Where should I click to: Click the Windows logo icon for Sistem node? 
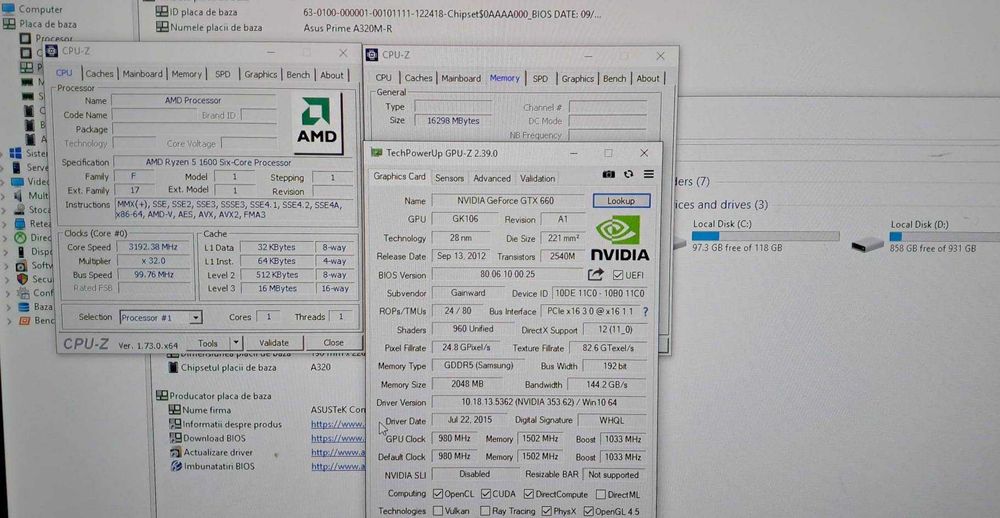coord(15,154)
